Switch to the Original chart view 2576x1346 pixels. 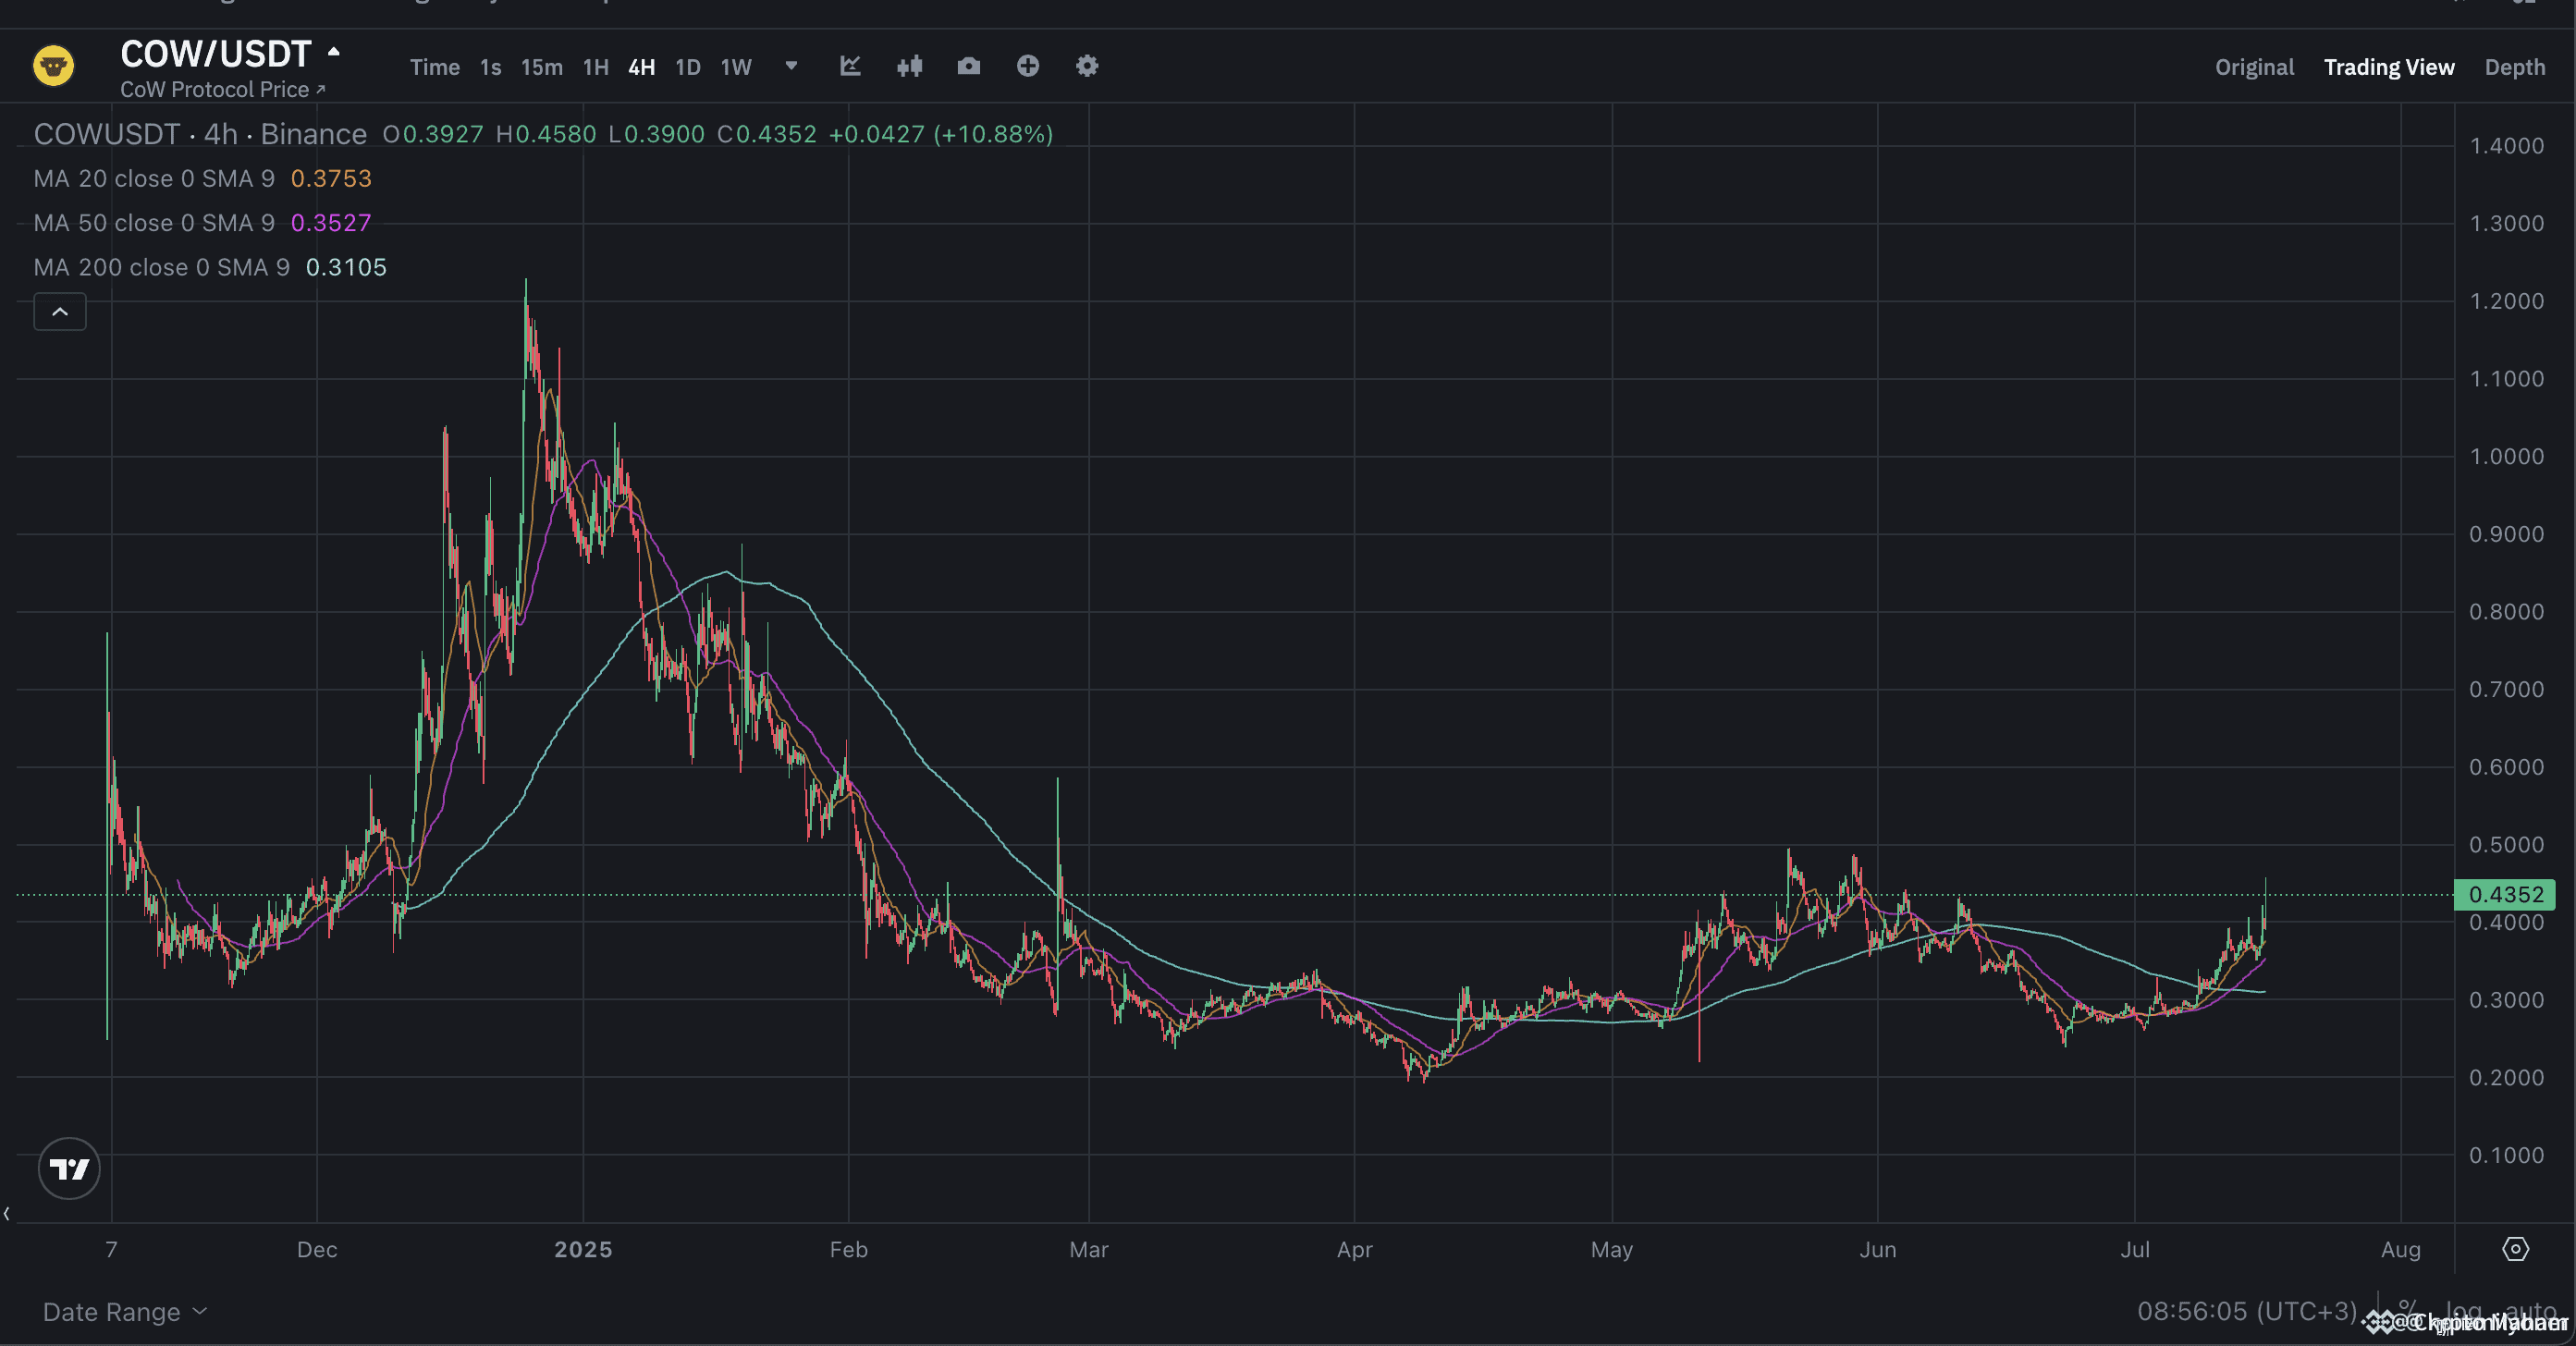click(x=2254, y=67)
